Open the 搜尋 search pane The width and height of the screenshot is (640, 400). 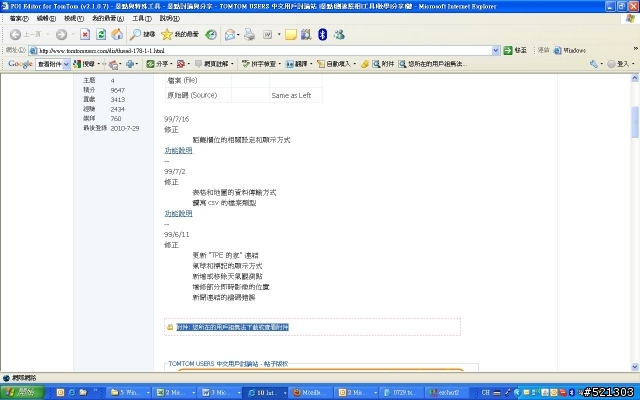[142, 35]
